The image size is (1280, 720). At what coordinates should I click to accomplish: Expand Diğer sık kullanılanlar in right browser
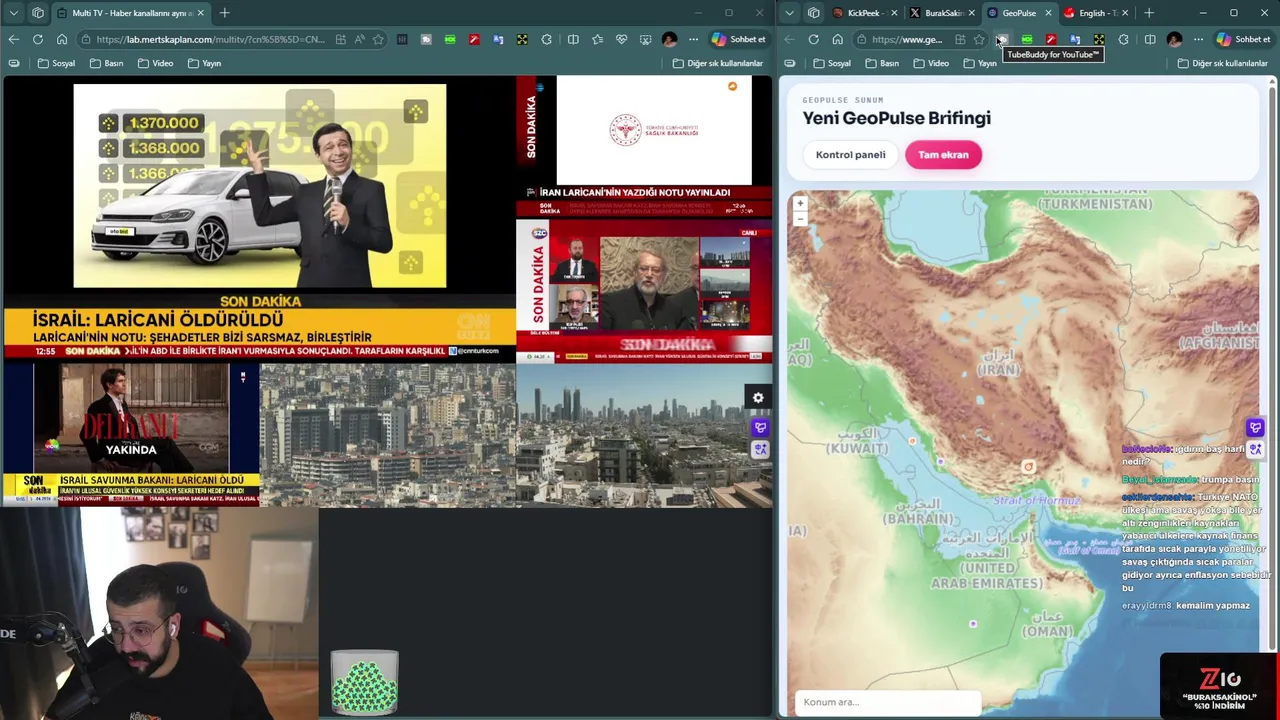tap(1223, 63)
